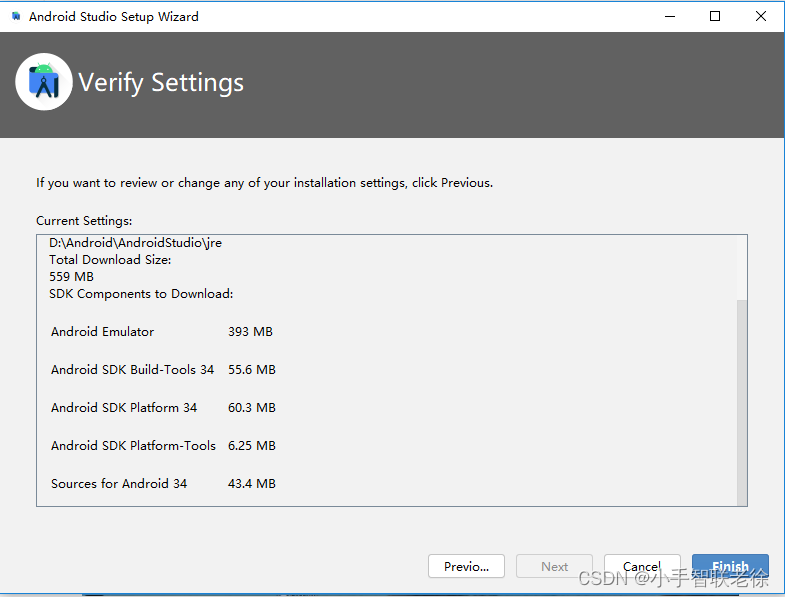Image resolution: width=785 pixels, height=597 pixels.
Task: Click the SDK Components to Download heading
Action: [x=141, y=294]
